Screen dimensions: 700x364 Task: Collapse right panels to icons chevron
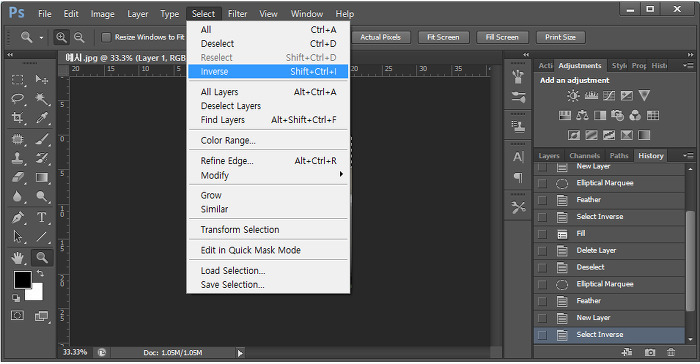(690, 54)
